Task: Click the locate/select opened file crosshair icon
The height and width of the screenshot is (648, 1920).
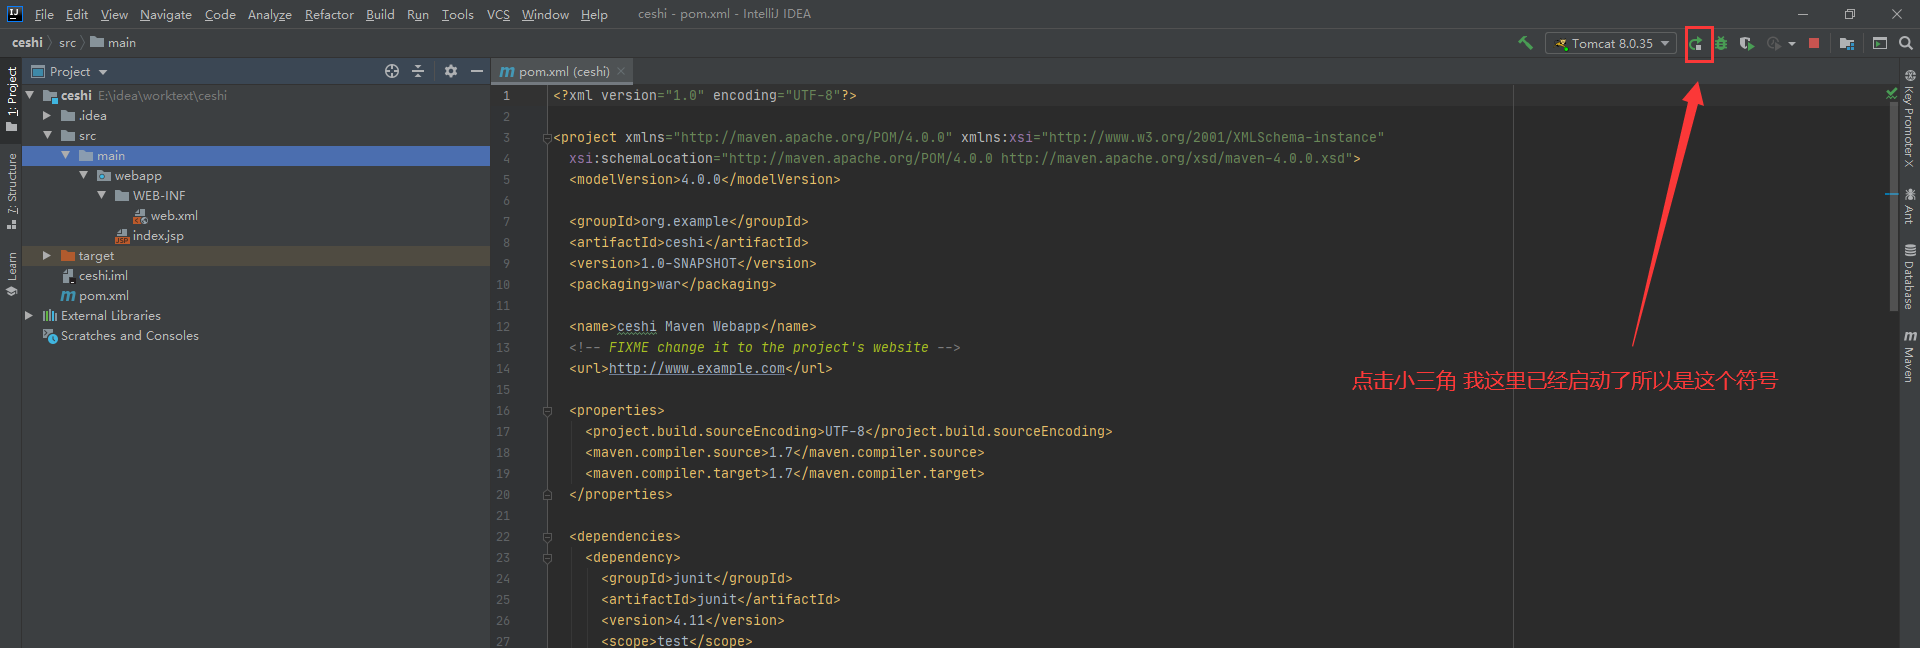Action: pyautogui.click(x=392, y=71)
